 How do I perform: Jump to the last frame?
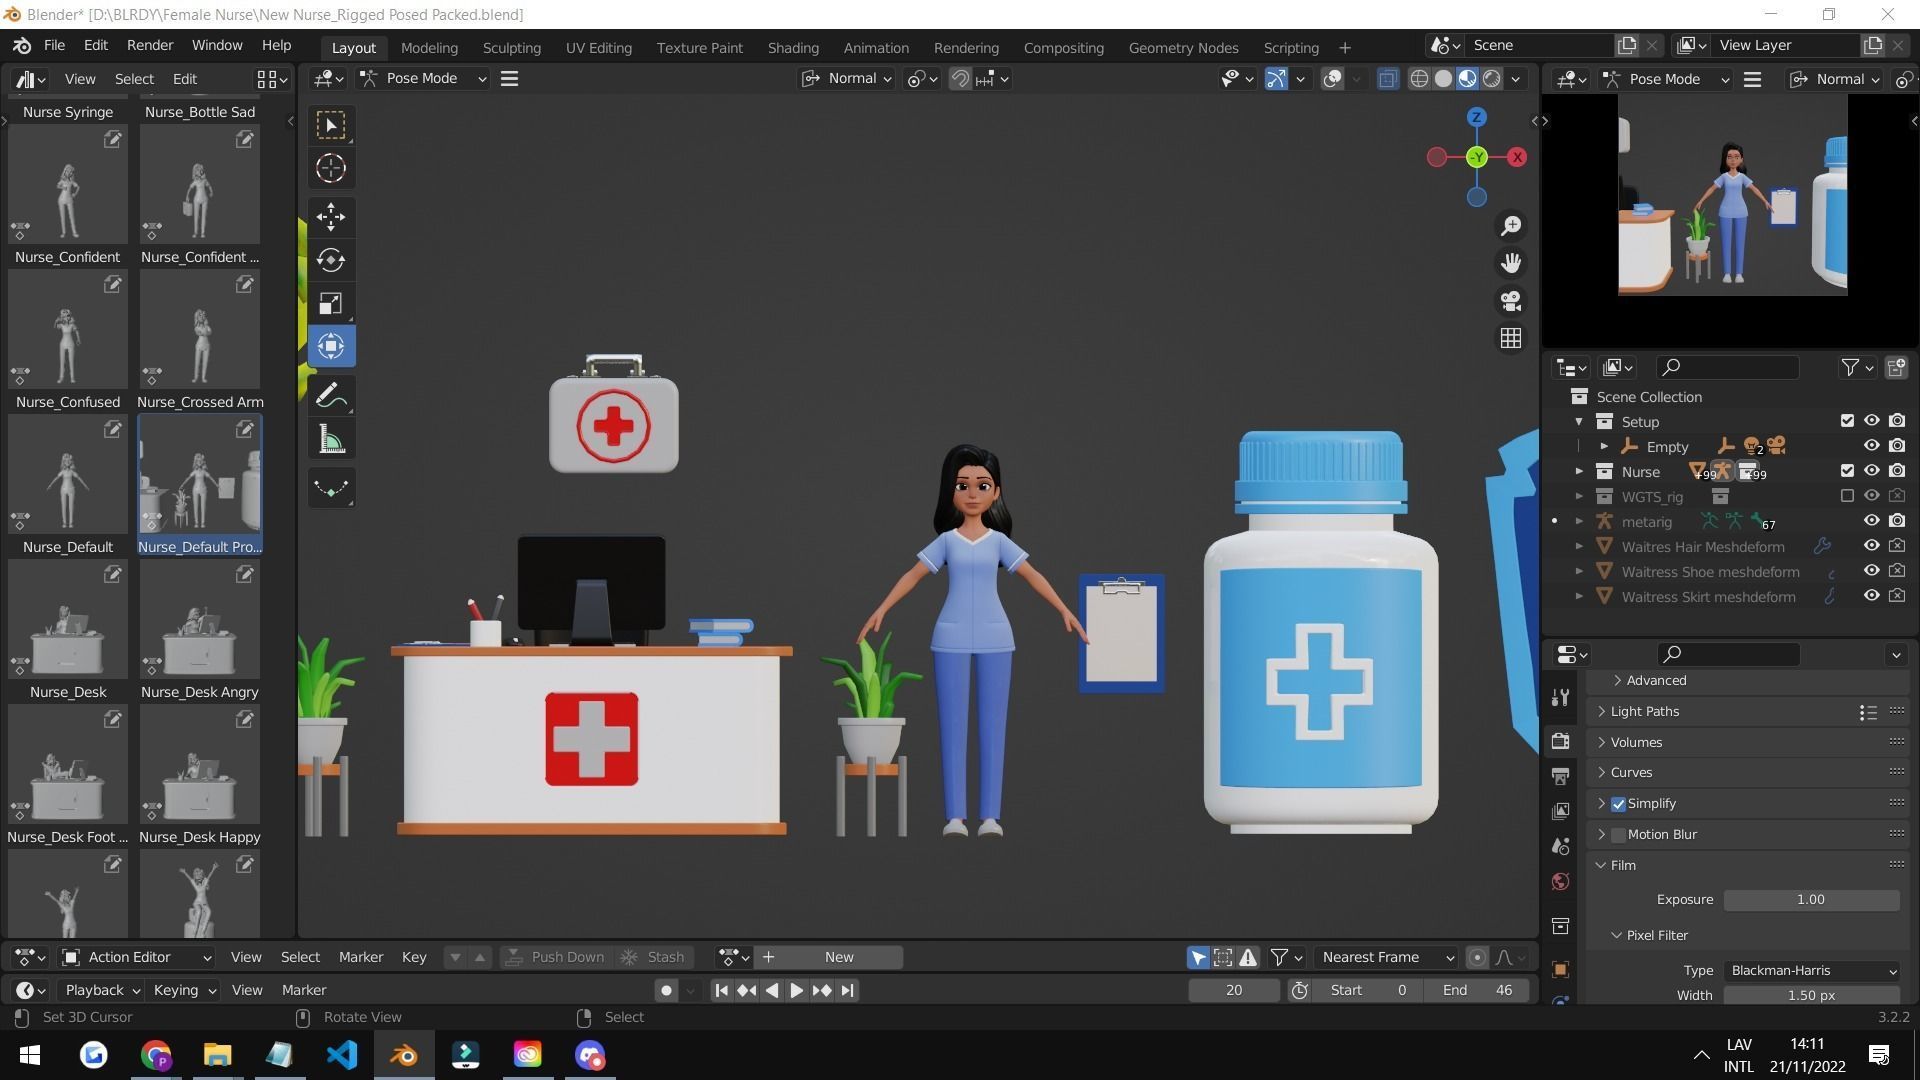coord(848,991)
